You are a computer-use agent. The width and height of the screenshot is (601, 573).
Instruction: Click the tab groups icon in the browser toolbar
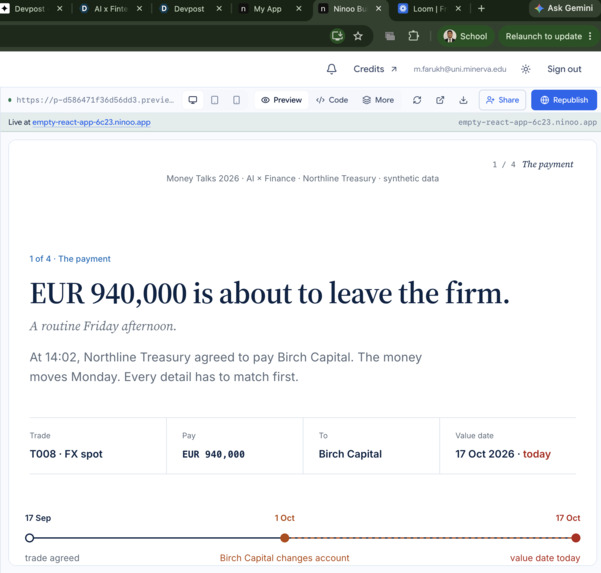[390, 36]
